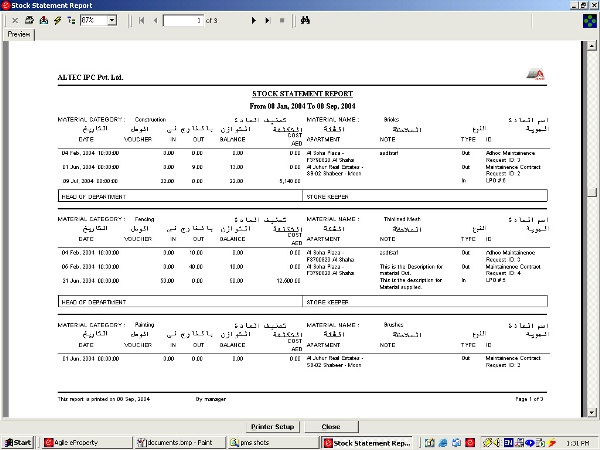Click the Printer Setup button
The image size is (600, 450).
(272, 426)
